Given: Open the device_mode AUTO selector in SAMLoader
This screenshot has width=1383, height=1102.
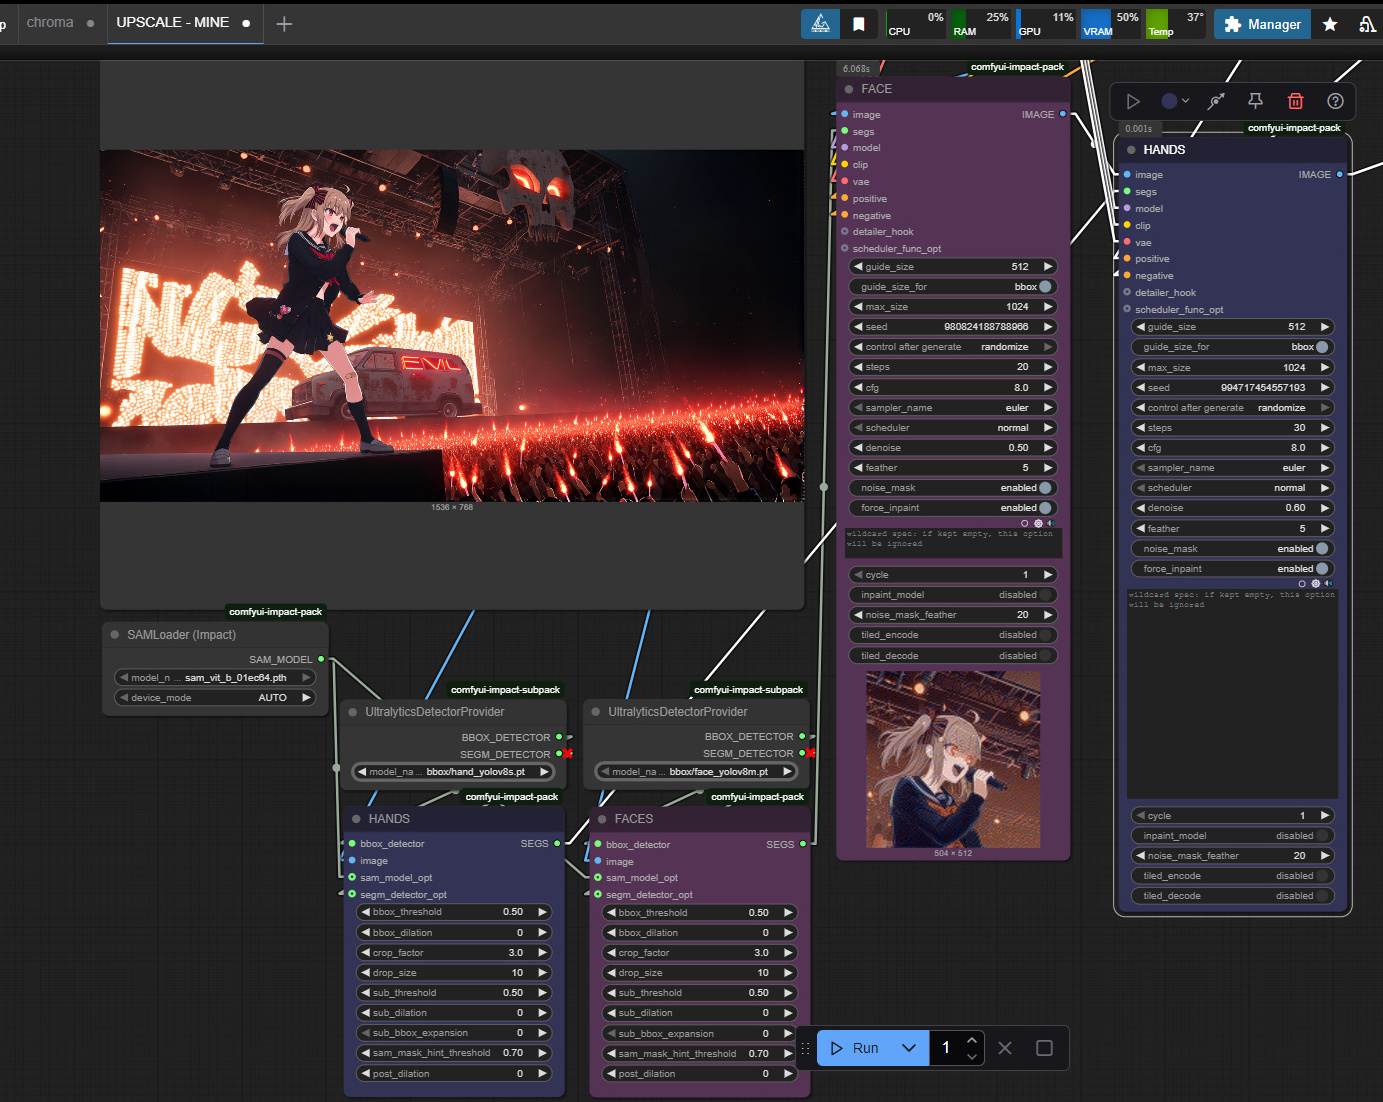Looking at the screenshot, I should coord(215,698).
